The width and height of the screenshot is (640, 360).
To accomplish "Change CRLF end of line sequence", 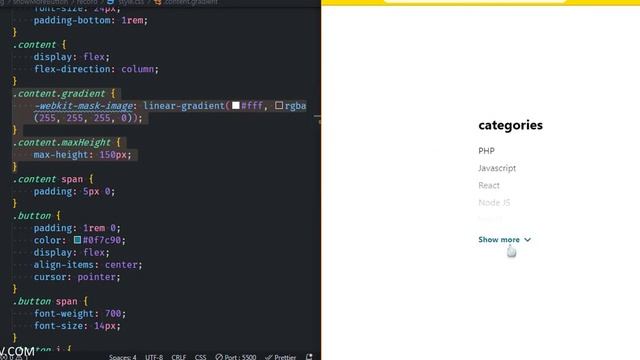I will click(179, 357).
